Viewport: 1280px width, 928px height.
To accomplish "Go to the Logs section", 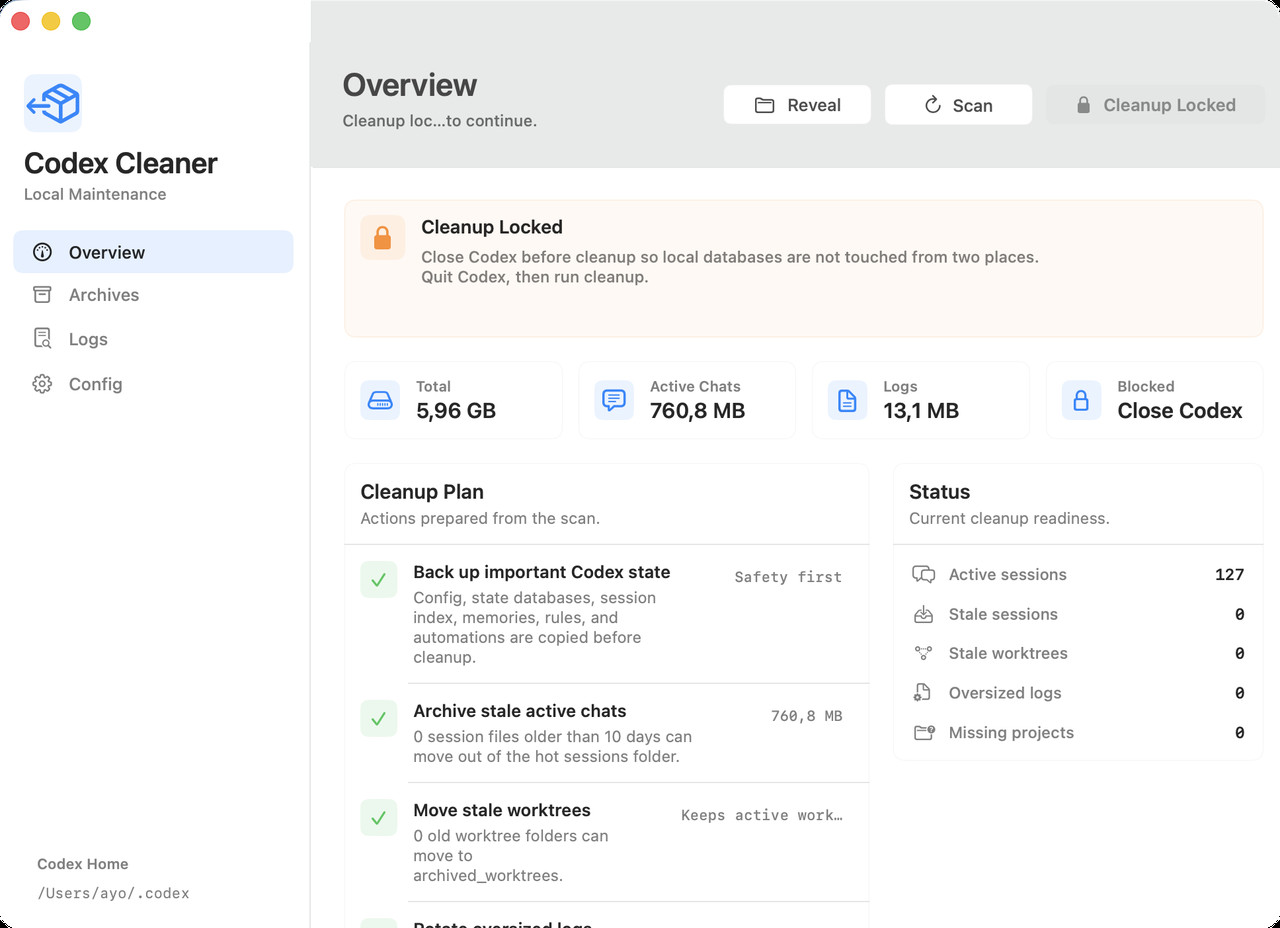I will 153,339.
